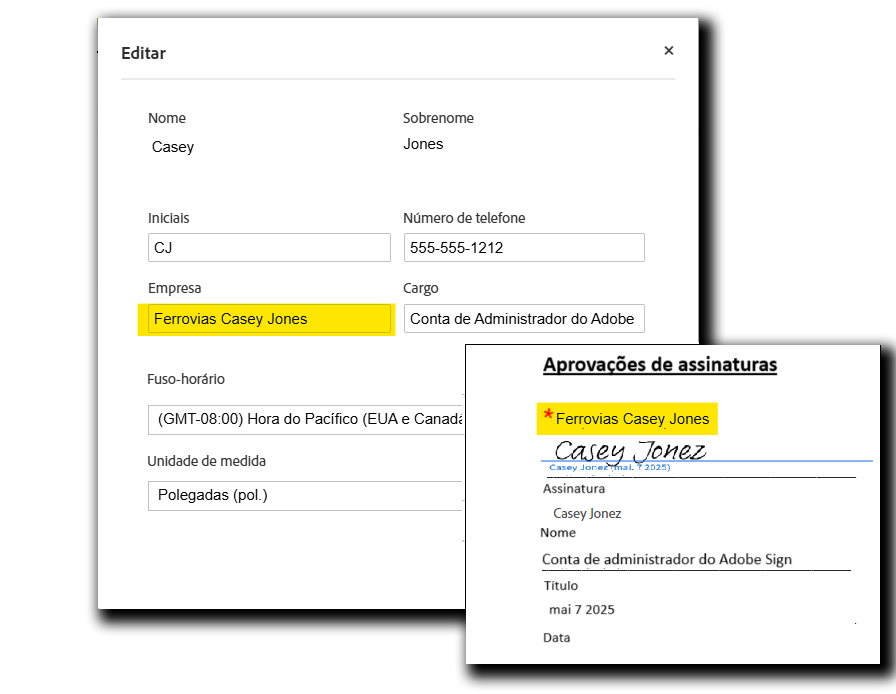Click the Fuso-horário label
896x694 pixels.
pyautogui.click(x=186, y=379)
